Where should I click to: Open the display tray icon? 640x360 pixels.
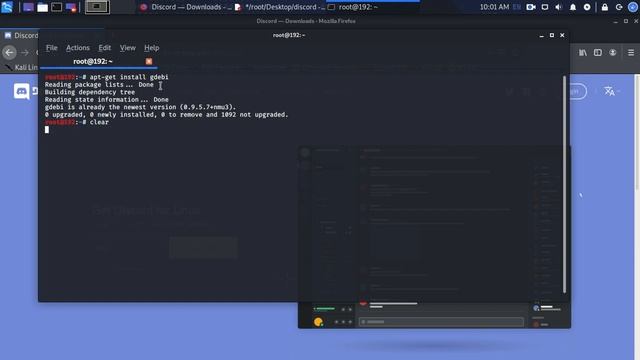(x=545, y=7)
